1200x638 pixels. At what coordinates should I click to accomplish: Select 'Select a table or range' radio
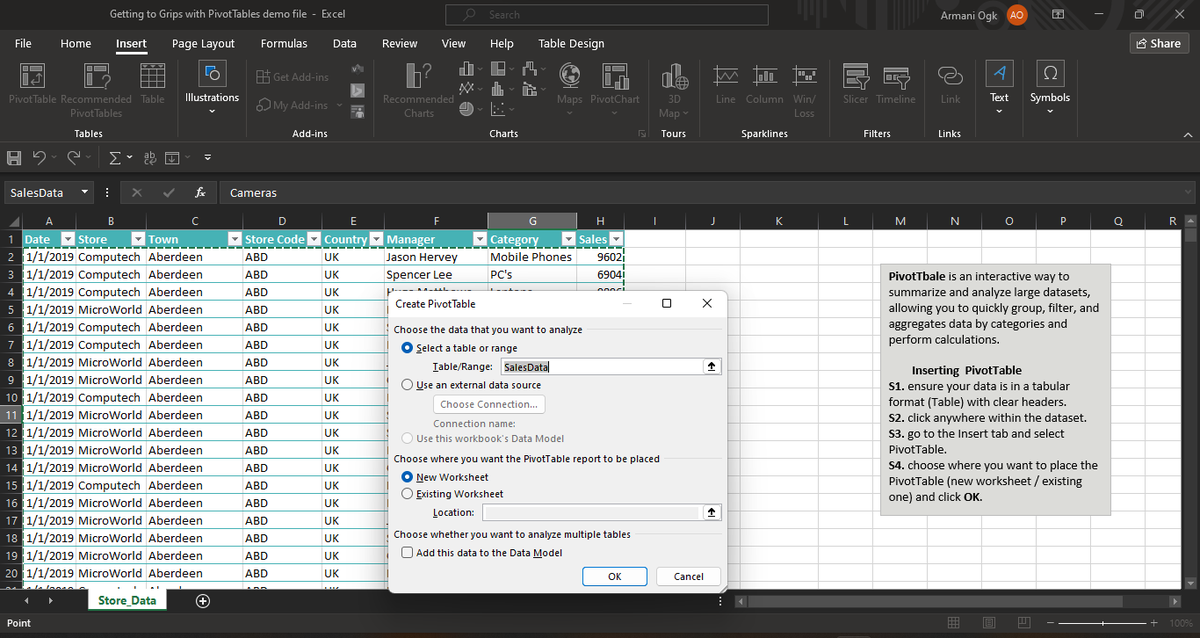coord(407,348)
